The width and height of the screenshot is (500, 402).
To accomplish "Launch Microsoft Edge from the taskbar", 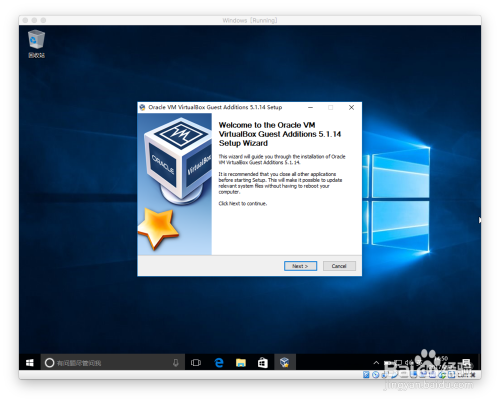I will (219, 363).
